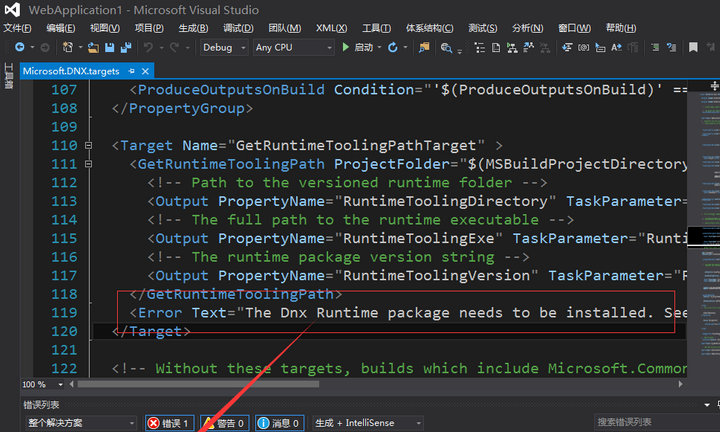Select the Microsoft.DNX.targets tab
720x432 pixels.
[x=71, y=71]
